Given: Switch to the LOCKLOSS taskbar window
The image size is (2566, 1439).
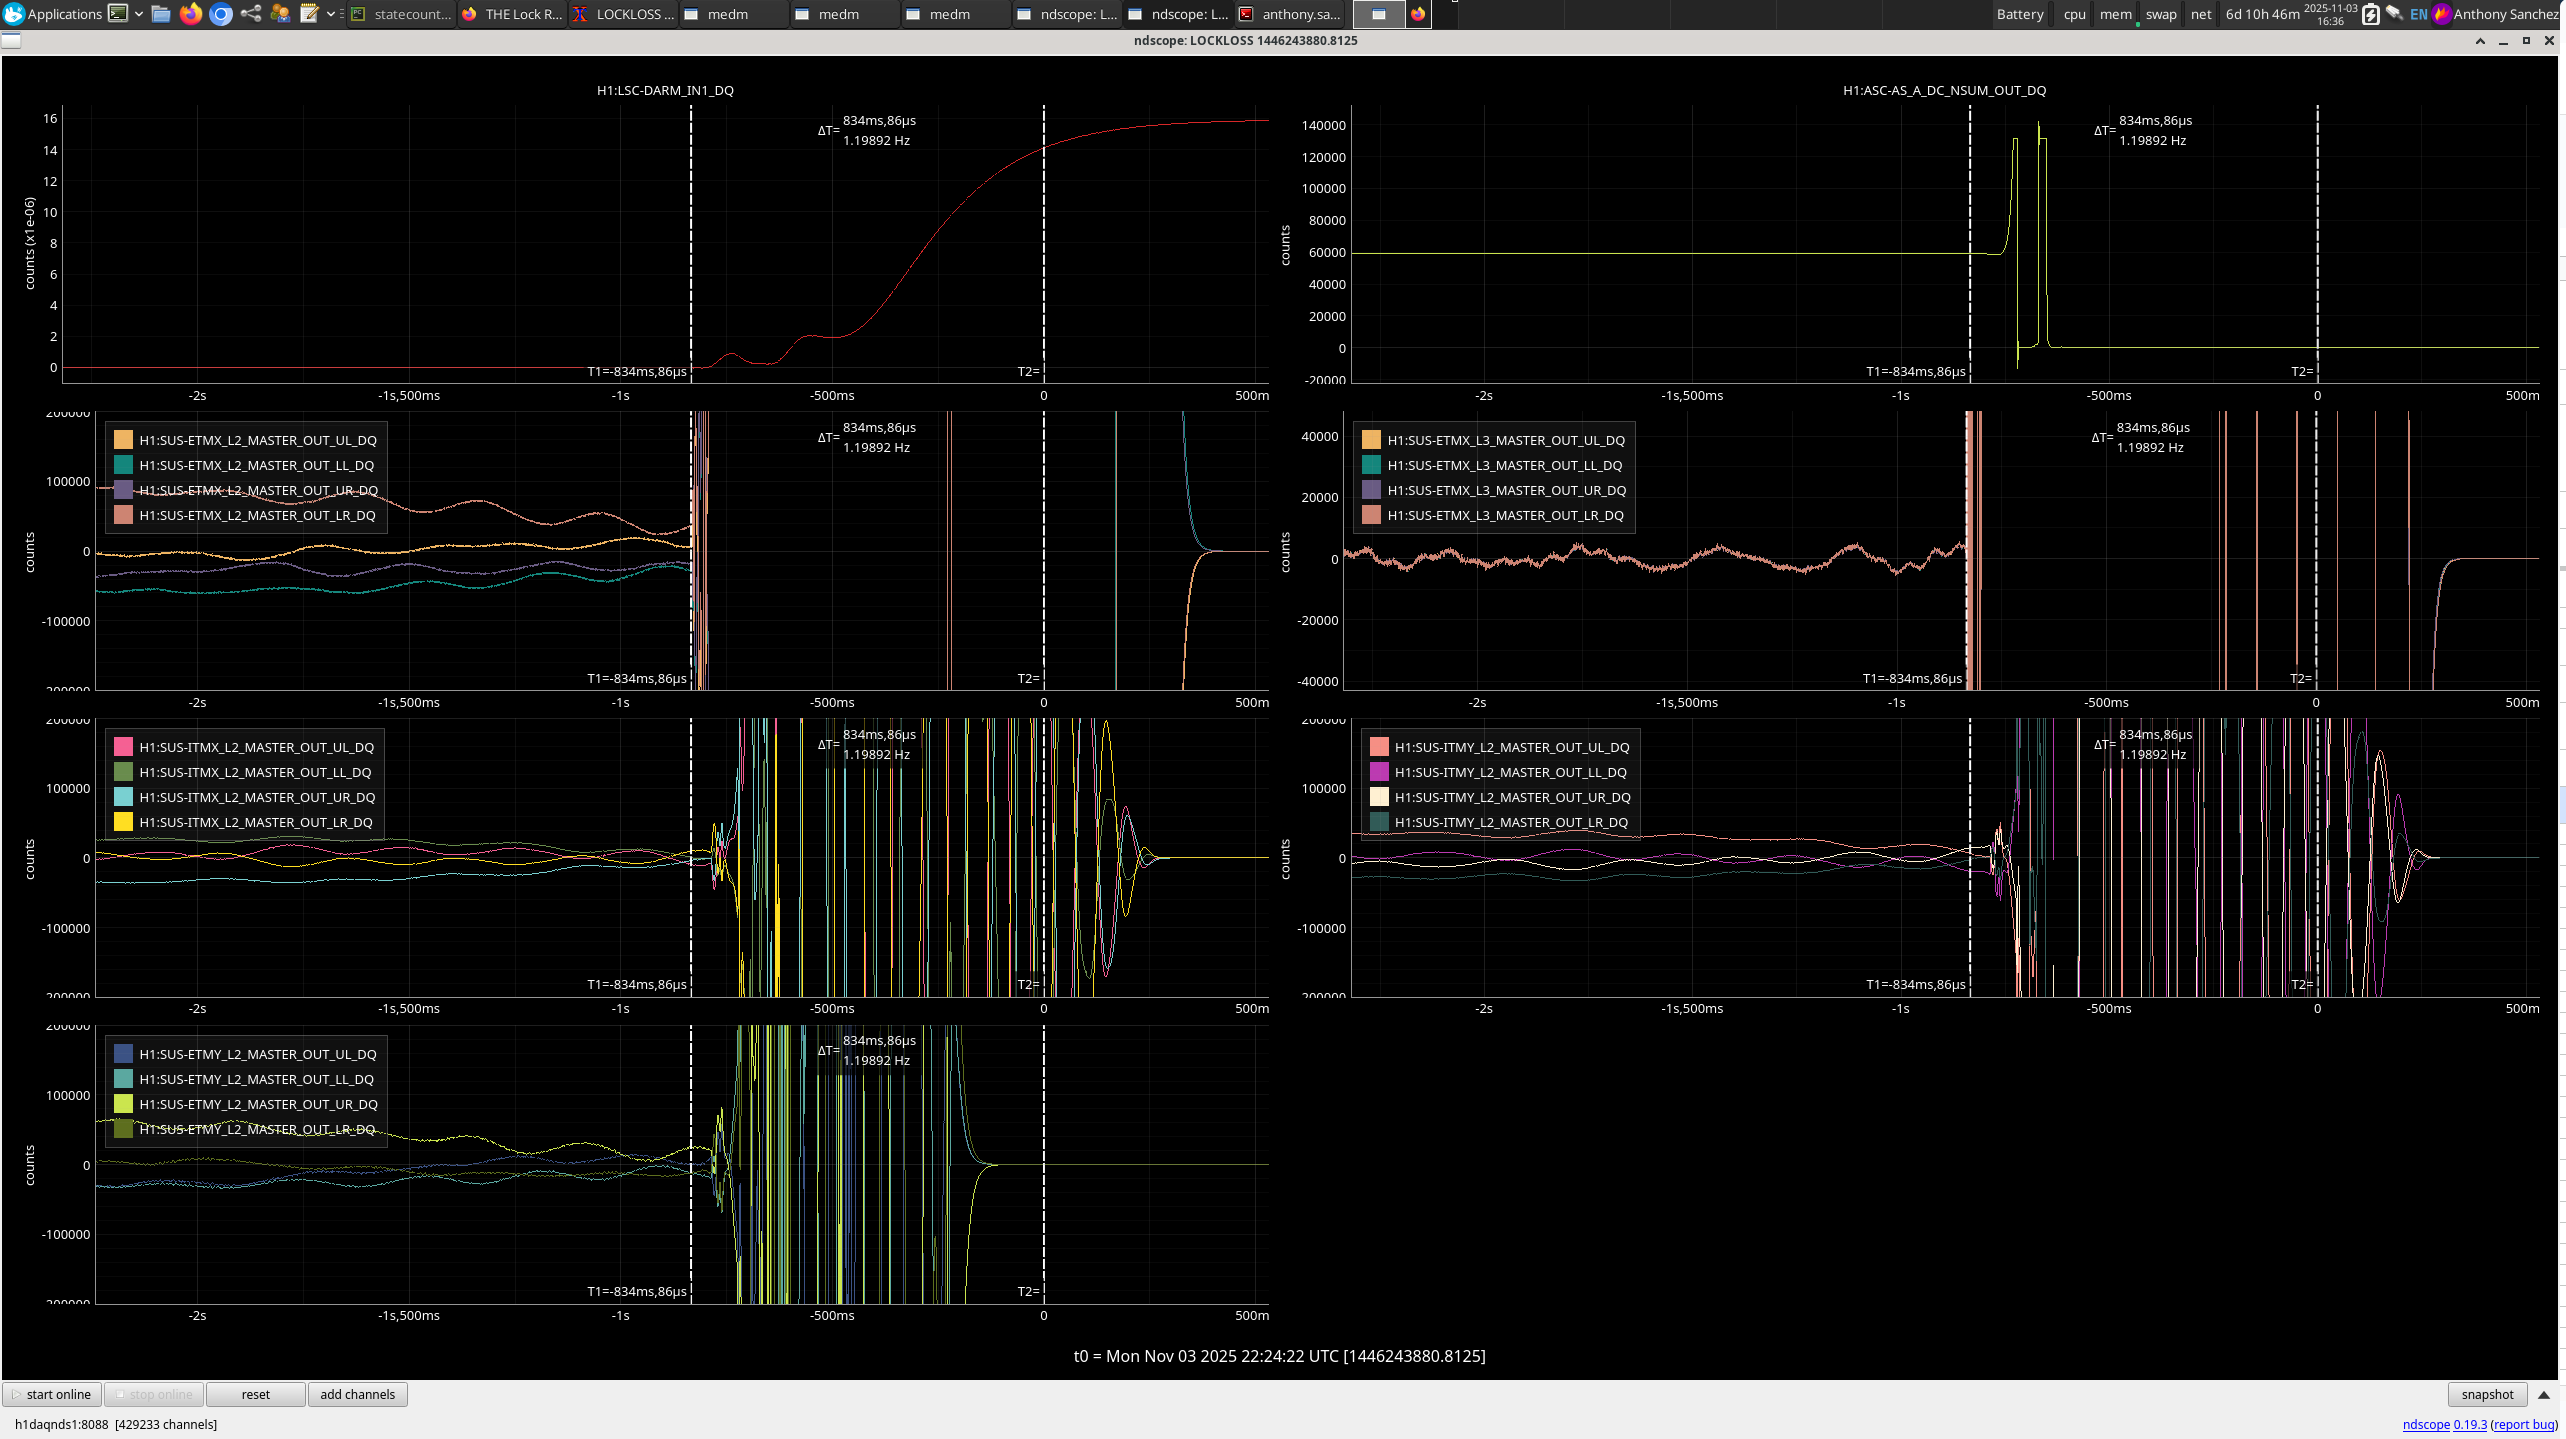Looking at the screenshot, I should click(x=624, y=14).
